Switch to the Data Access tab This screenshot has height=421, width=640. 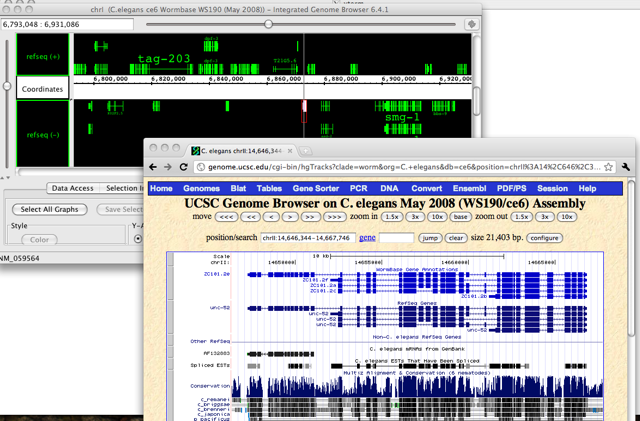[x=73, y=188]
